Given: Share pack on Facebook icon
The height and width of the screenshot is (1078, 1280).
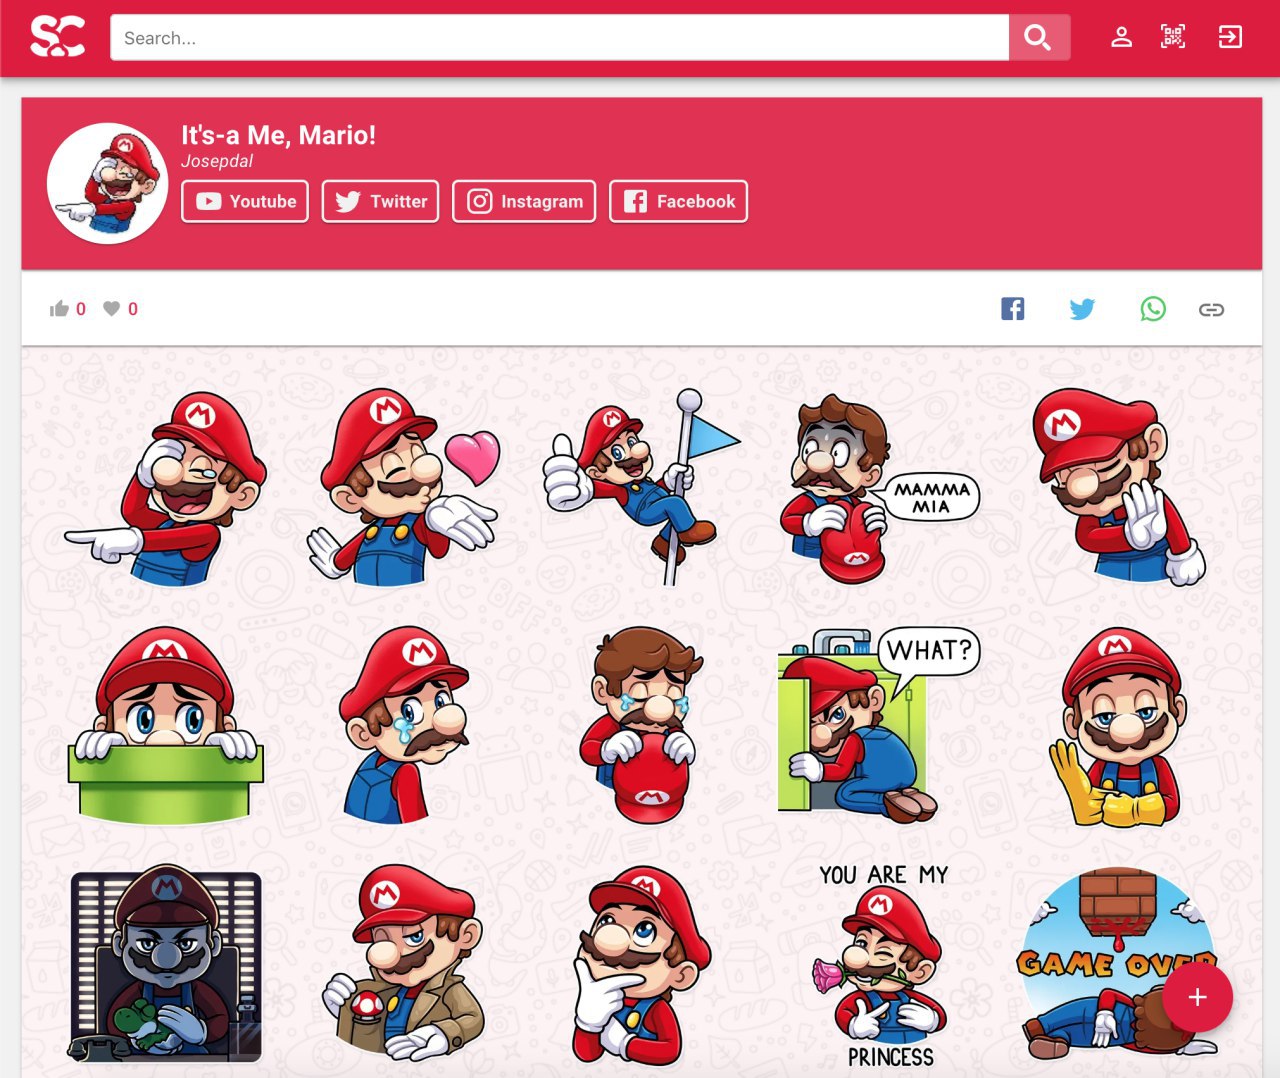Looking at the screenshot, I should point(1013,309).
